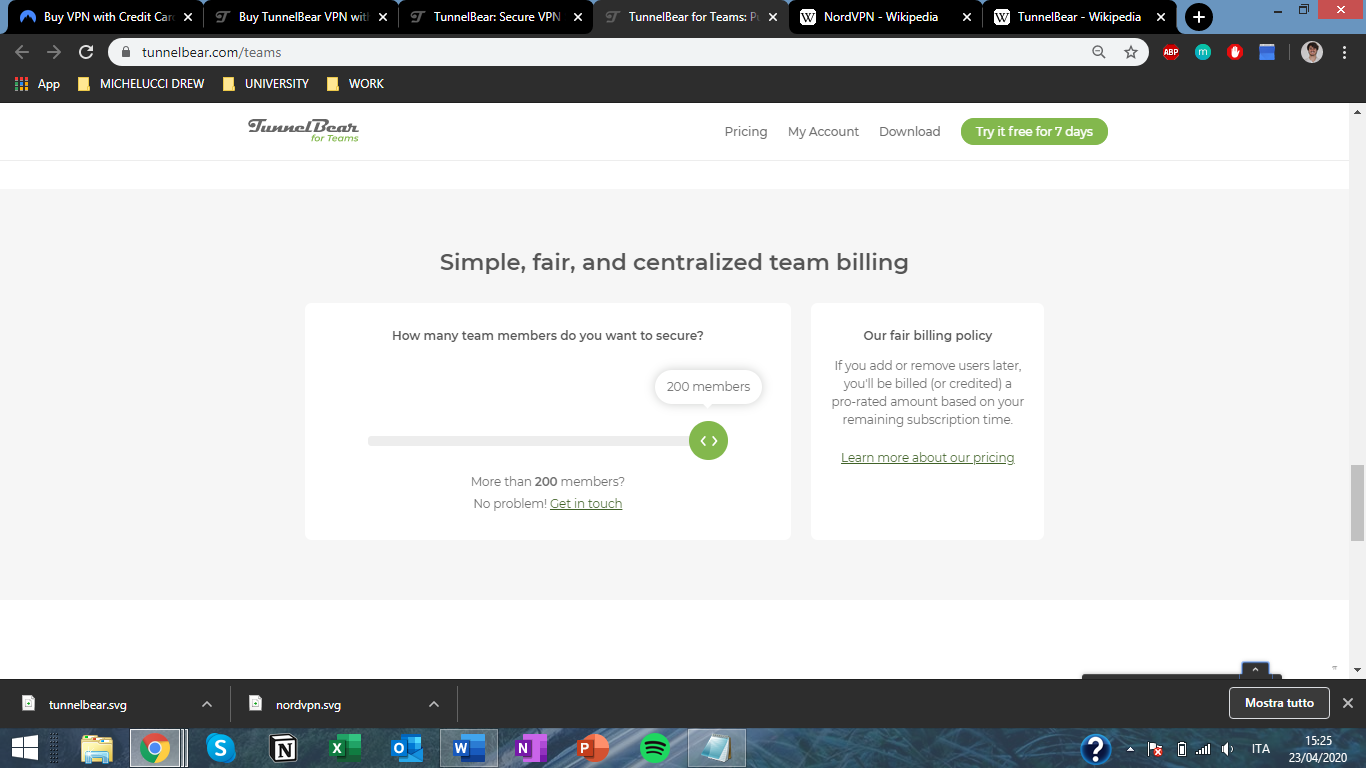Open PowerPoint from taskbar

tap(593, 748)
